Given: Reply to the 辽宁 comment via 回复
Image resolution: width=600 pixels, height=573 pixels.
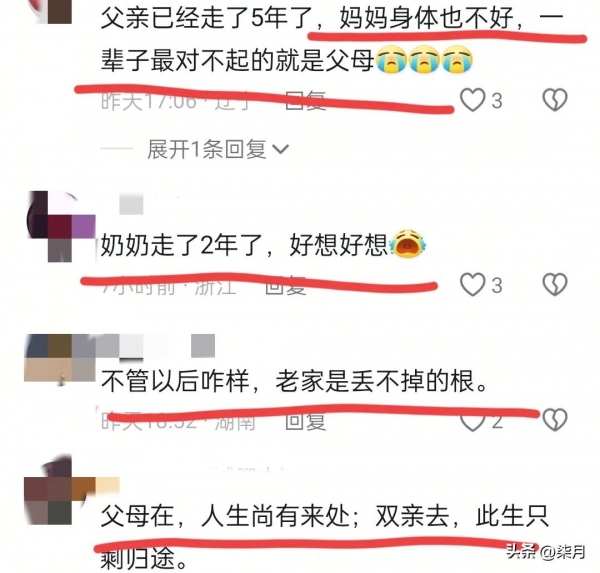Looking at the screenshot, I should 306,101.
